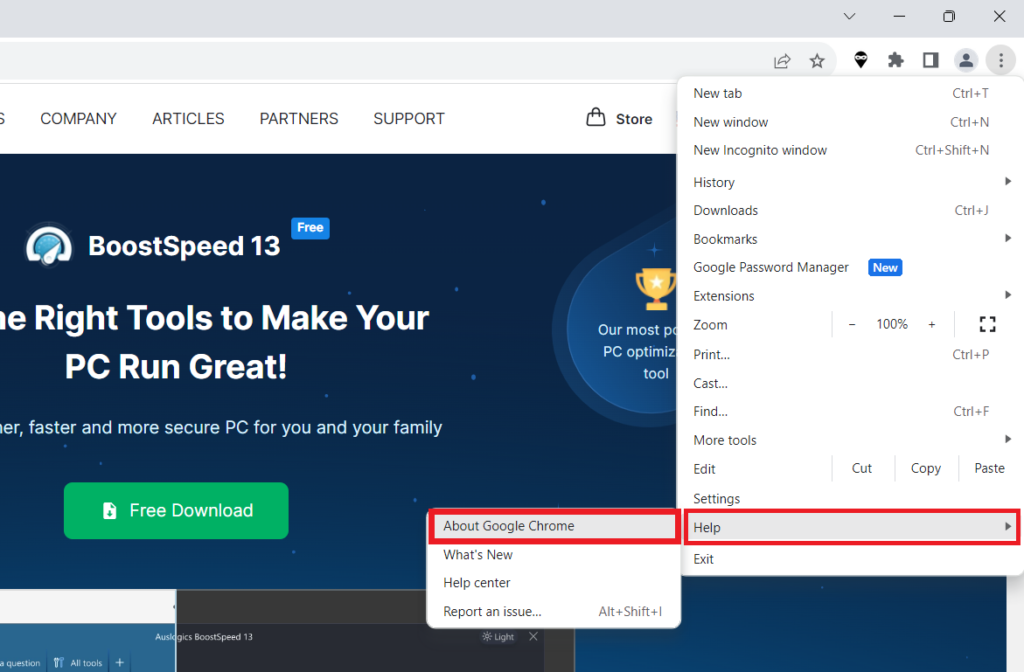
Task: Click the browser profile avatar icon
Action: [x=966, y=60]
